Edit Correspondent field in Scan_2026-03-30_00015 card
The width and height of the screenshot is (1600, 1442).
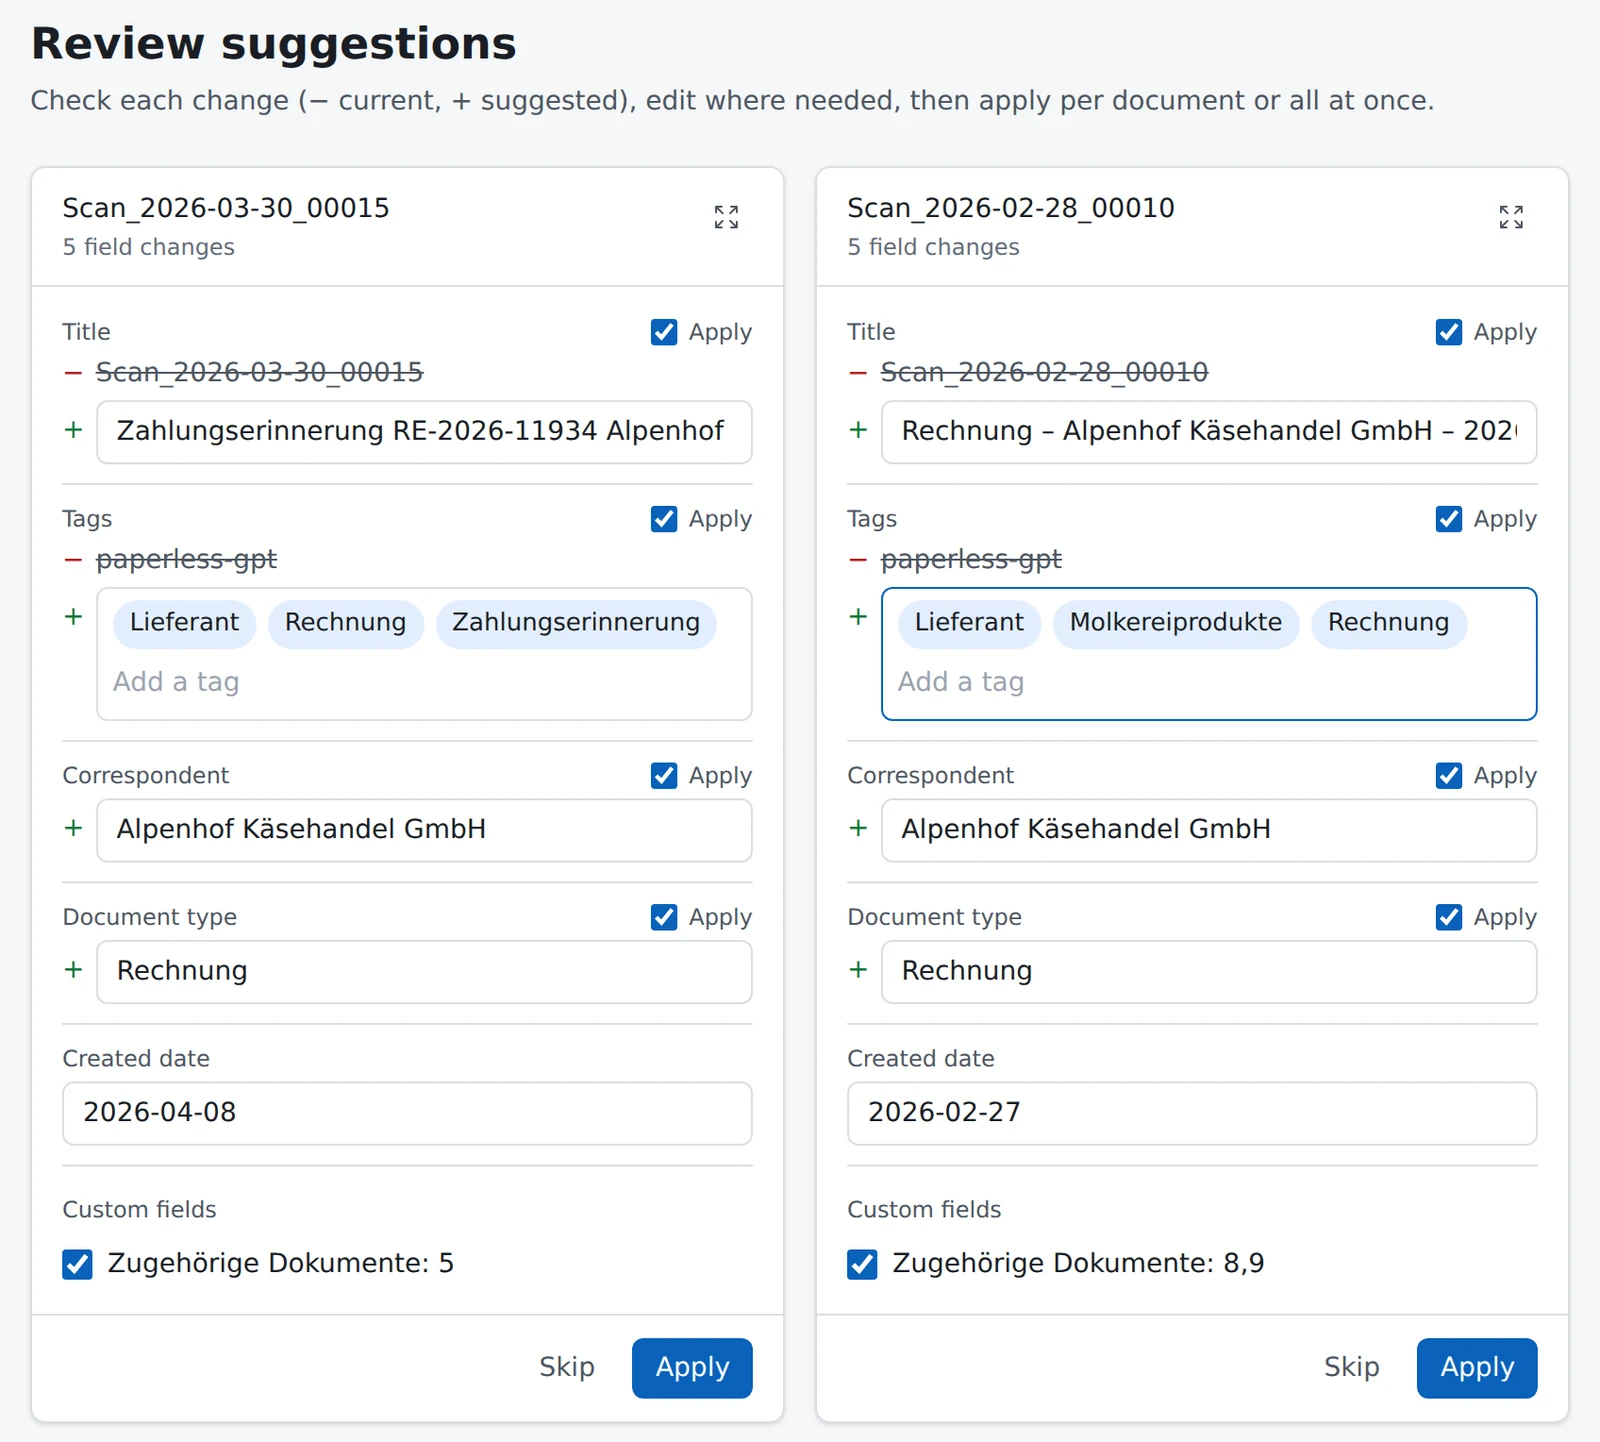[424, 830]
